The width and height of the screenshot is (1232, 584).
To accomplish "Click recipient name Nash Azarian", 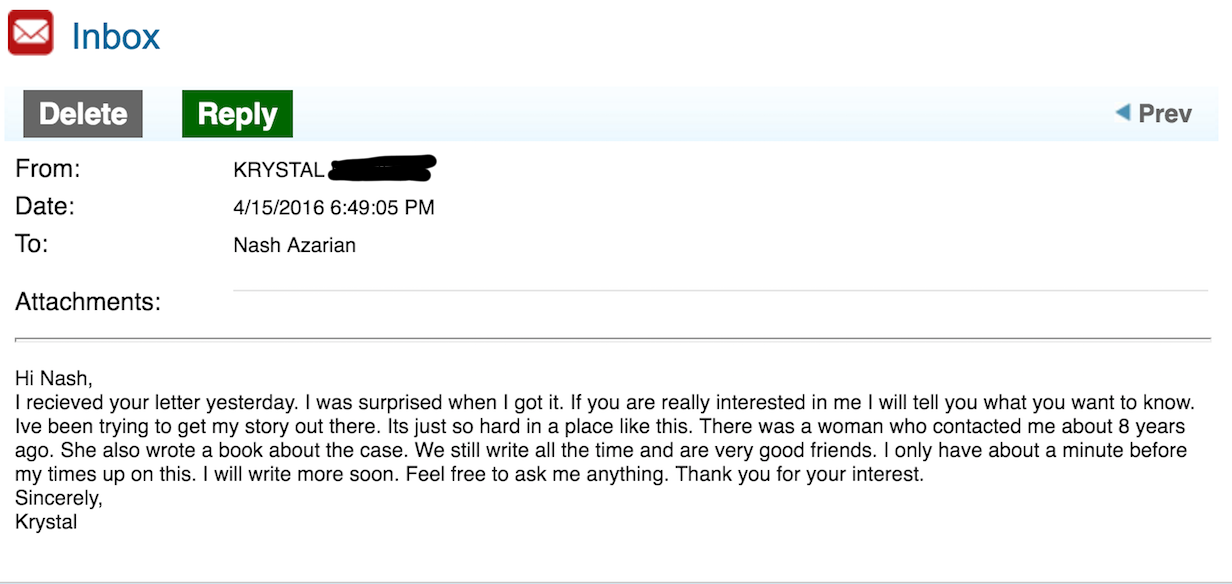I will coord(295,245).
